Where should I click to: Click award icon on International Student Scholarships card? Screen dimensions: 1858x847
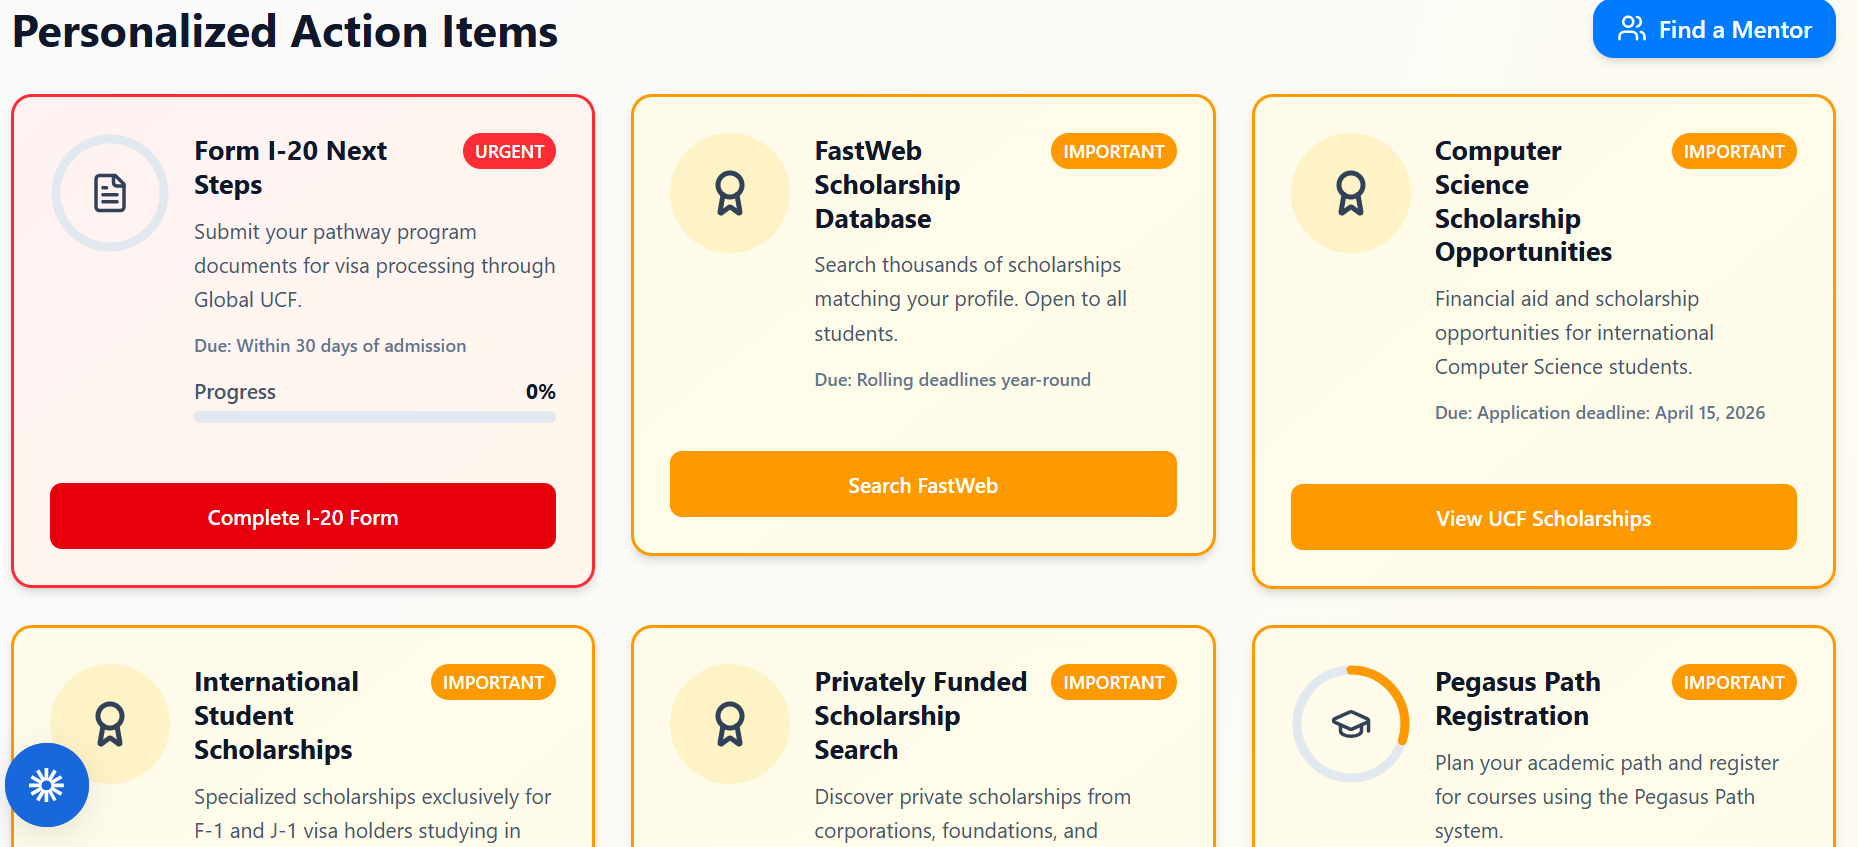pos(110,724)
